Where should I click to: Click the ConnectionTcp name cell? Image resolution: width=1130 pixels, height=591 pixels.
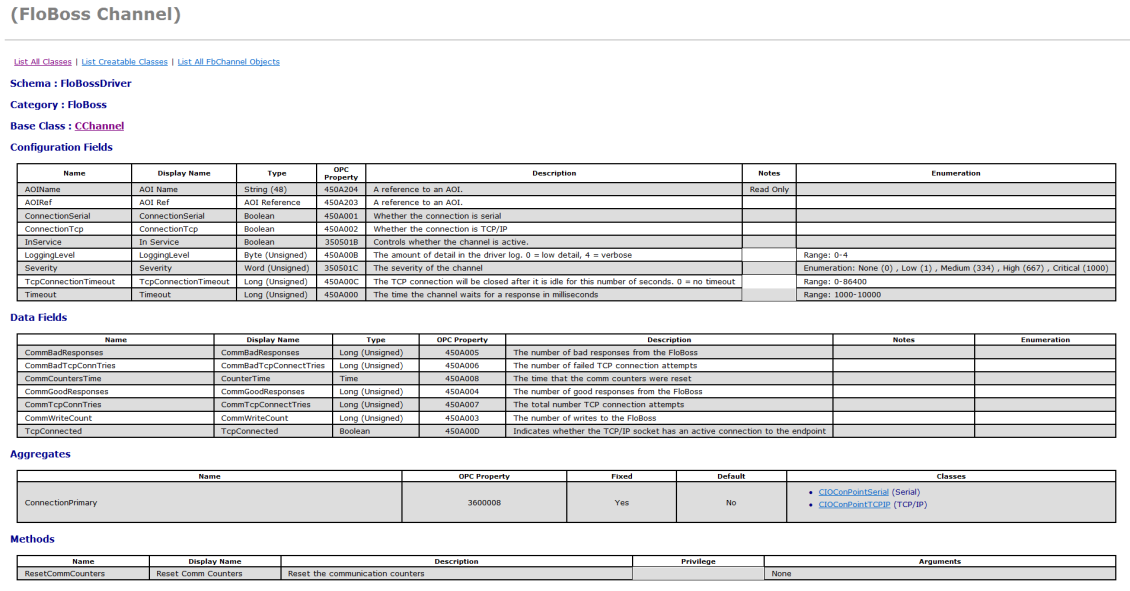(74, 229)
